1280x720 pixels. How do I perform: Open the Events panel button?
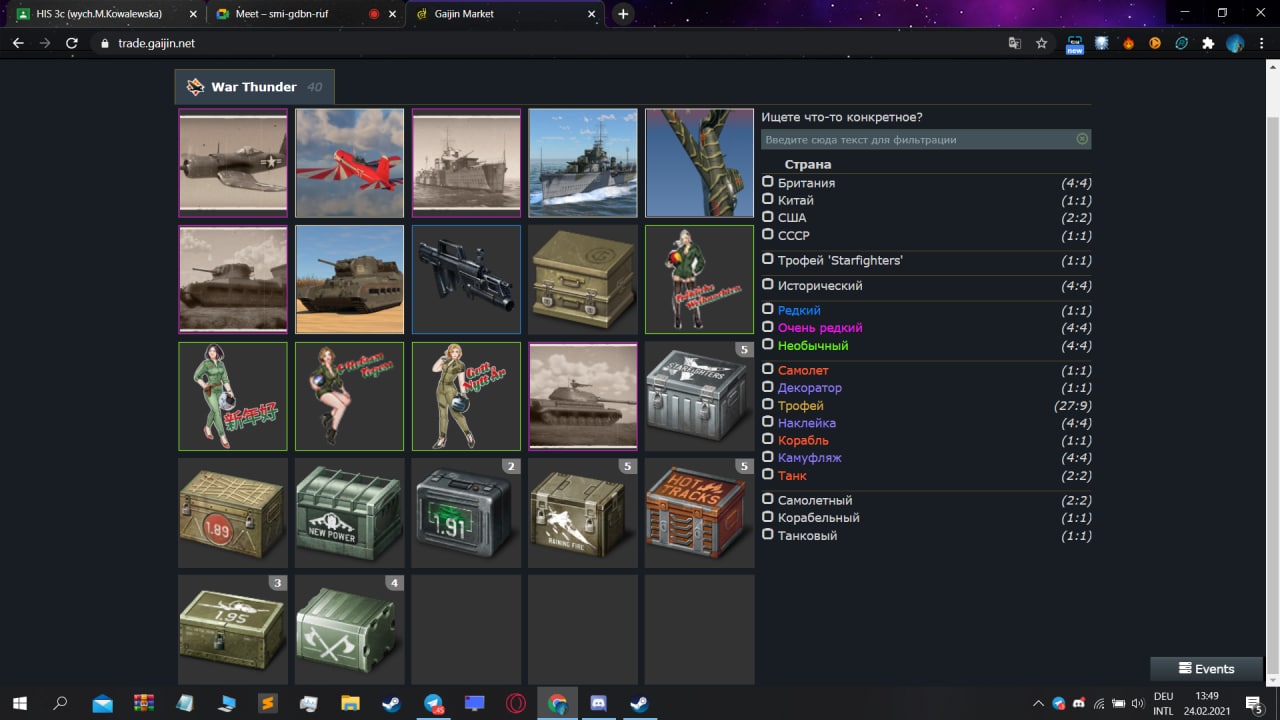point(1206,669)
